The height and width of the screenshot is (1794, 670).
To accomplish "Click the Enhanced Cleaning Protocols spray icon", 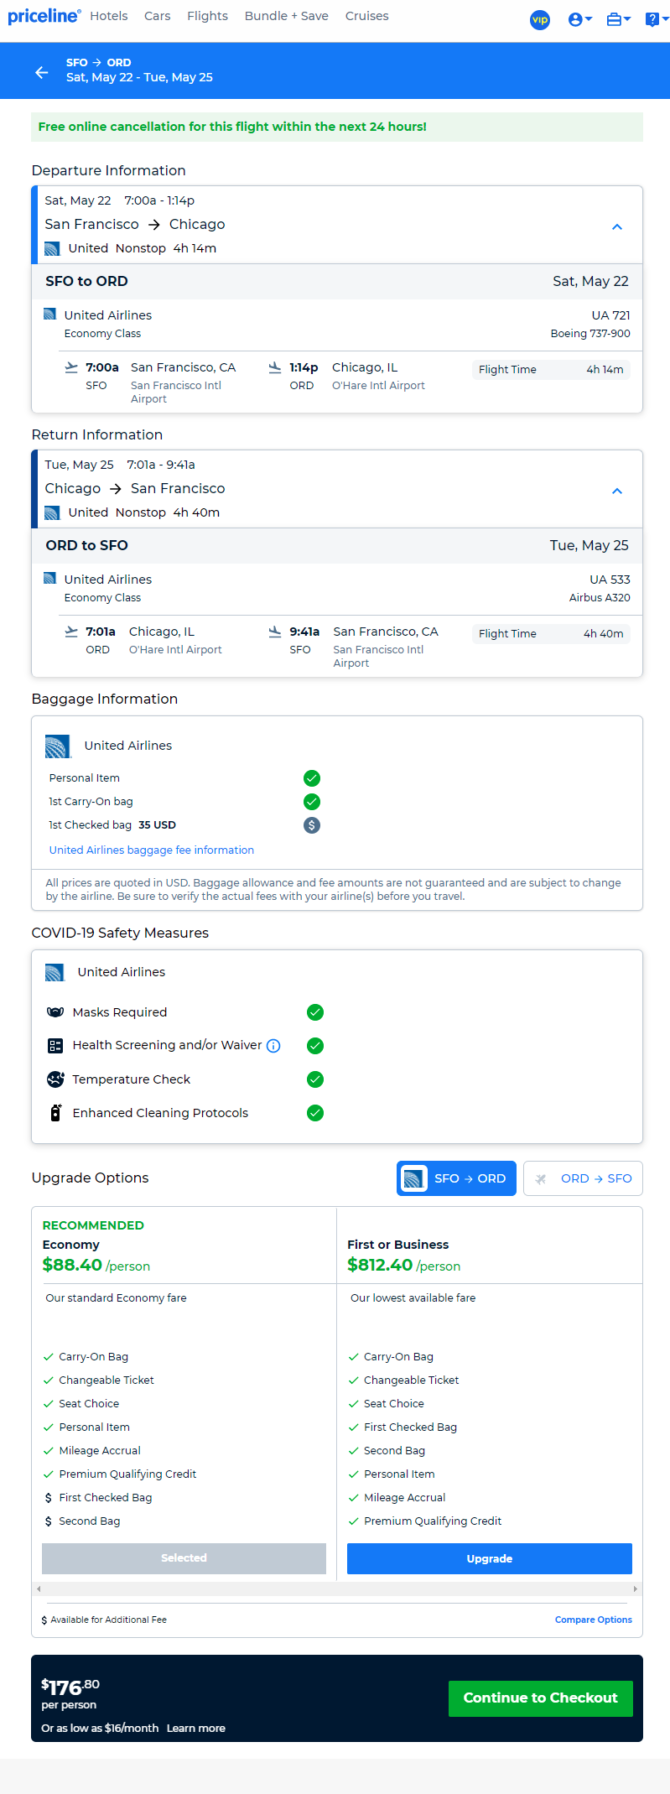I will tap(56, 1113).
